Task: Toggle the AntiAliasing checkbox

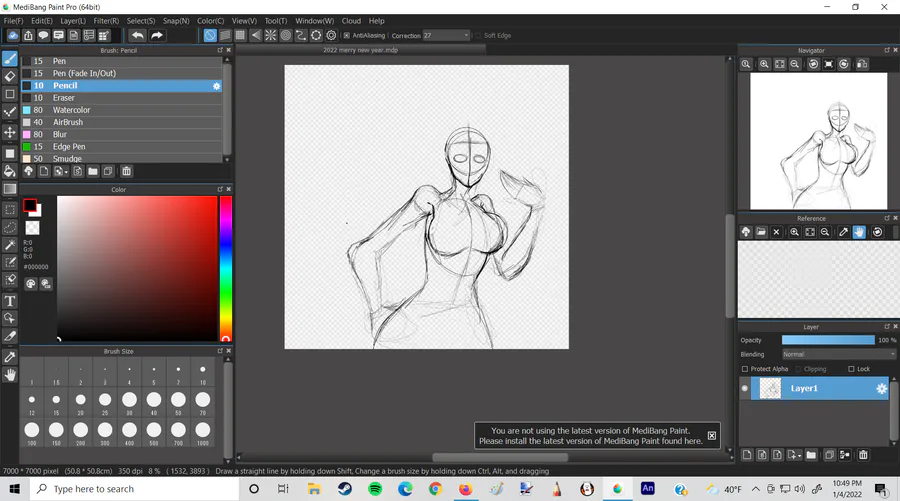Action: pos(346,36)
